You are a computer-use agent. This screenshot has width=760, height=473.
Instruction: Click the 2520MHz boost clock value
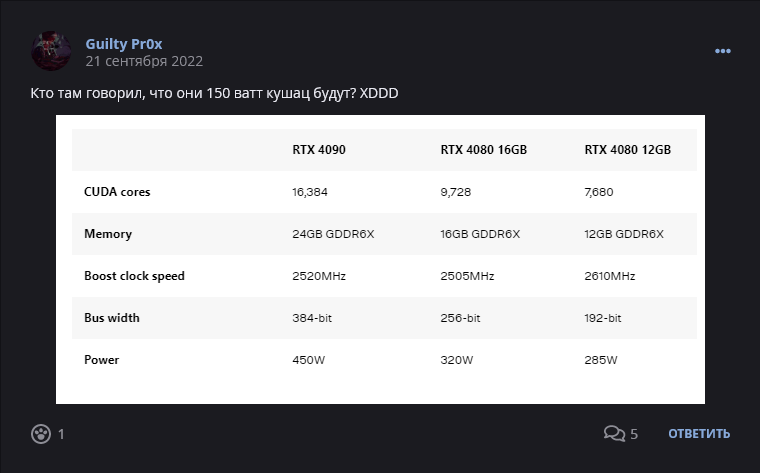319,276
